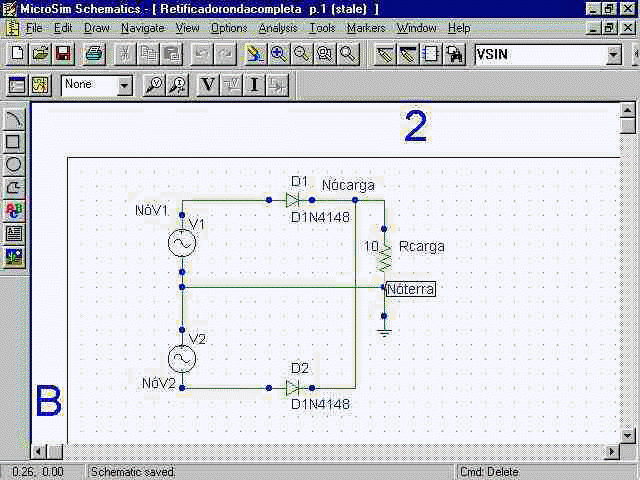Print the schematic
This screenshot has height=480, width=640.
[95, 54]
